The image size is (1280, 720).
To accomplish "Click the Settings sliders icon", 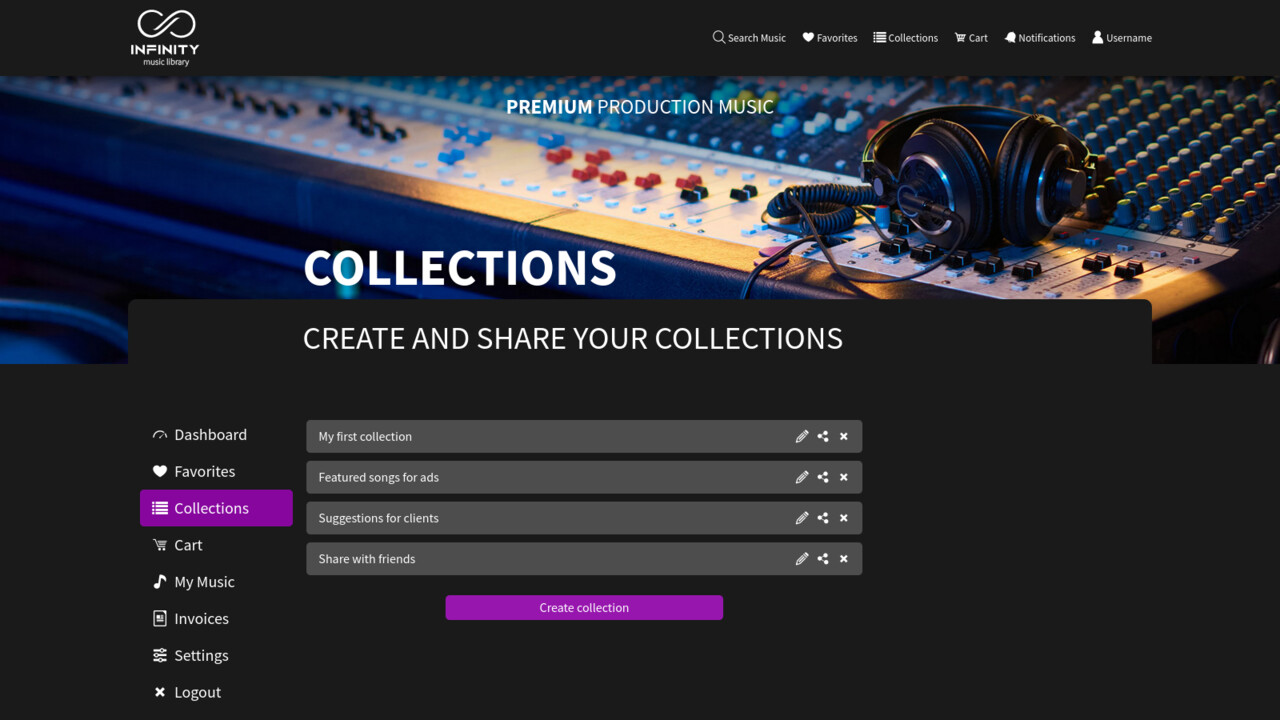I will click(160, 655).
